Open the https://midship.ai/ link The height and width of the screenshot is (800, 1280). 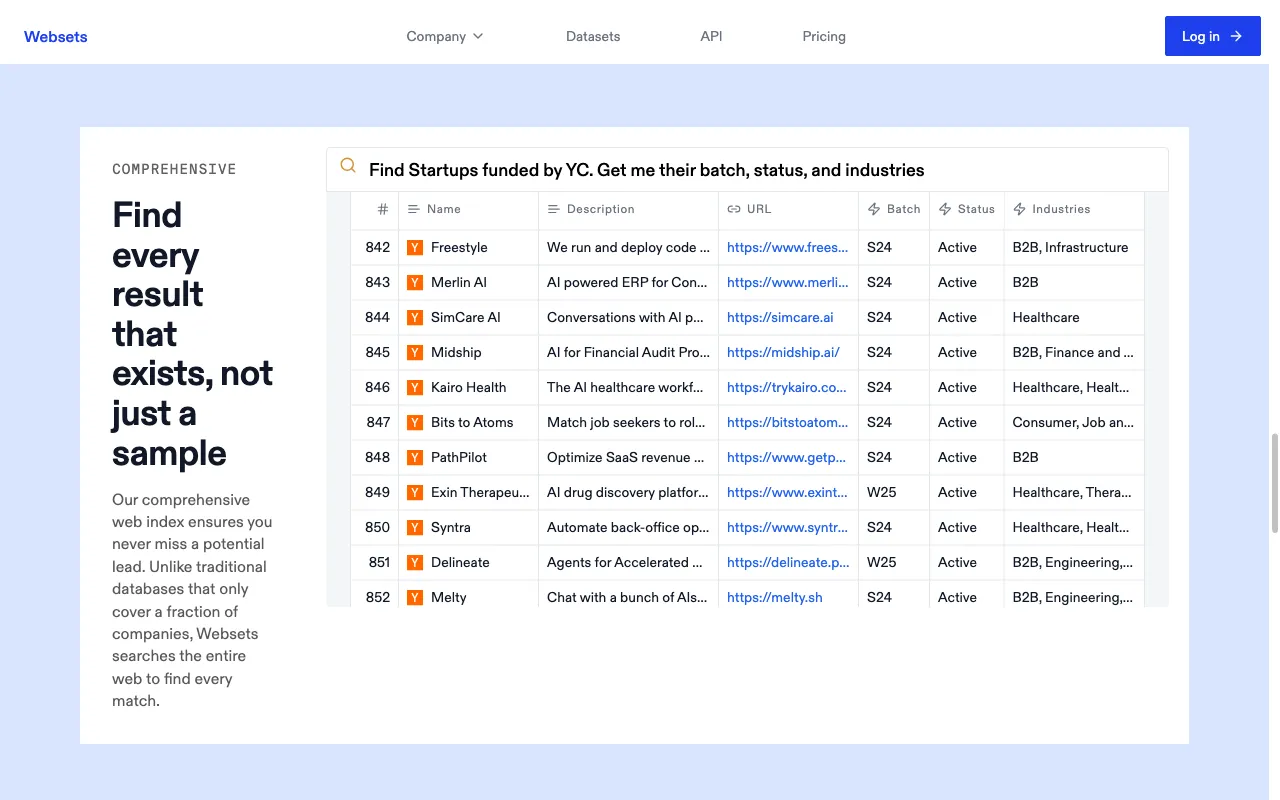pyautogui.click(x=783, y=352)
